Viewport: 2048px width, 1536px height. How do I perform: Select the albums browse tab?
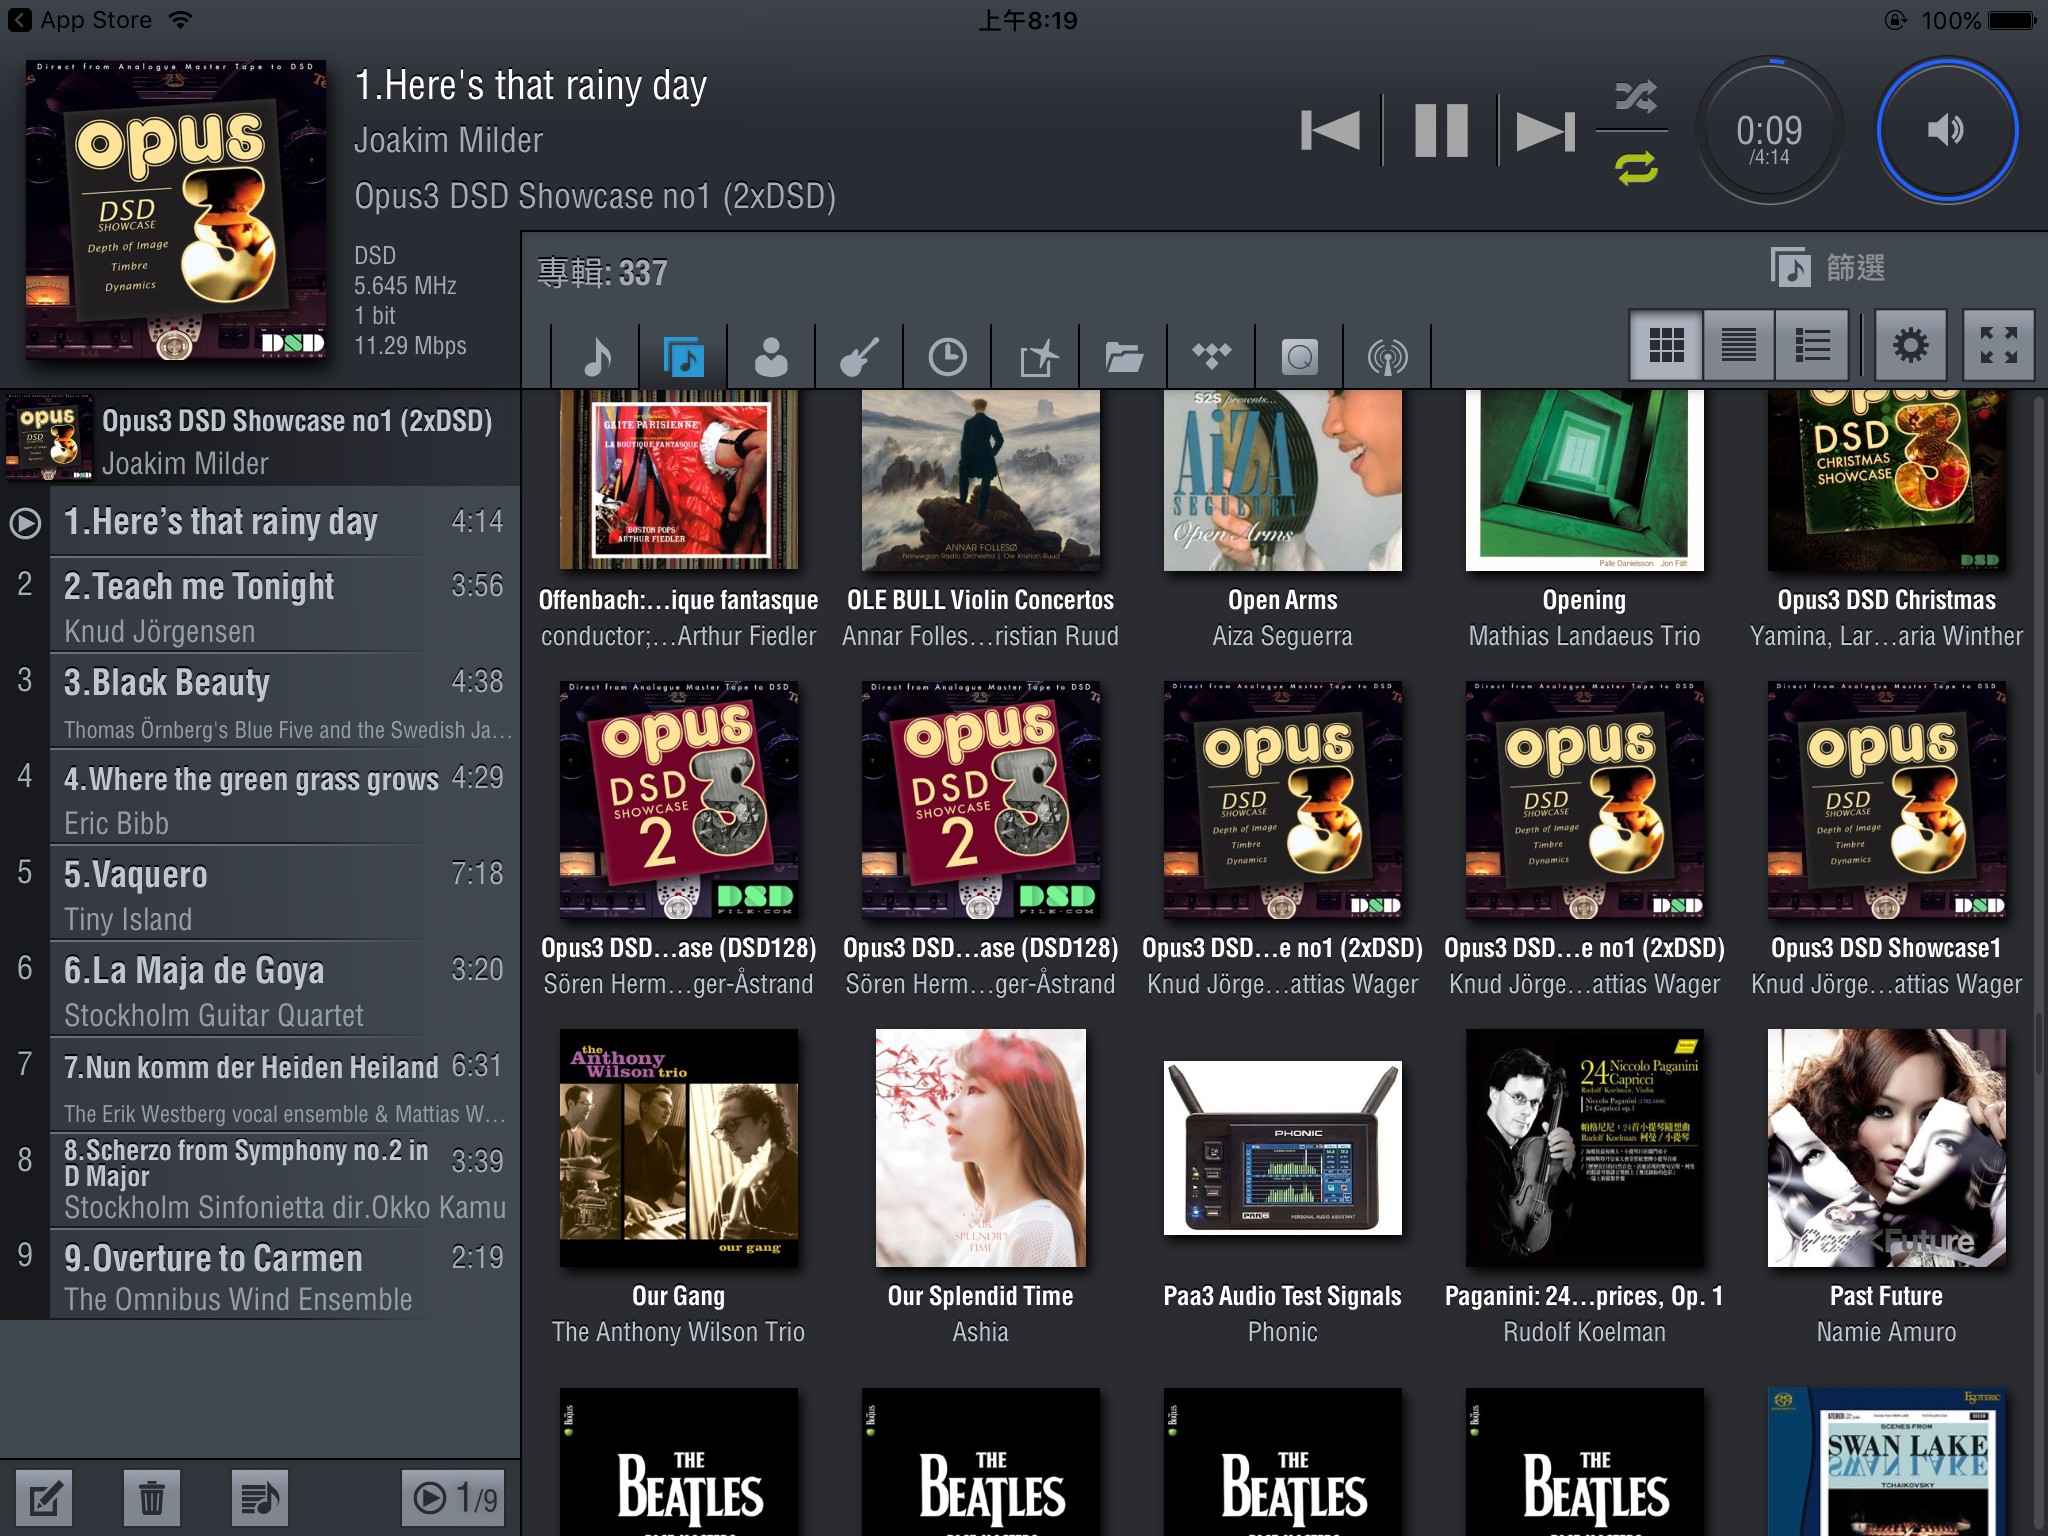point(684,356)
